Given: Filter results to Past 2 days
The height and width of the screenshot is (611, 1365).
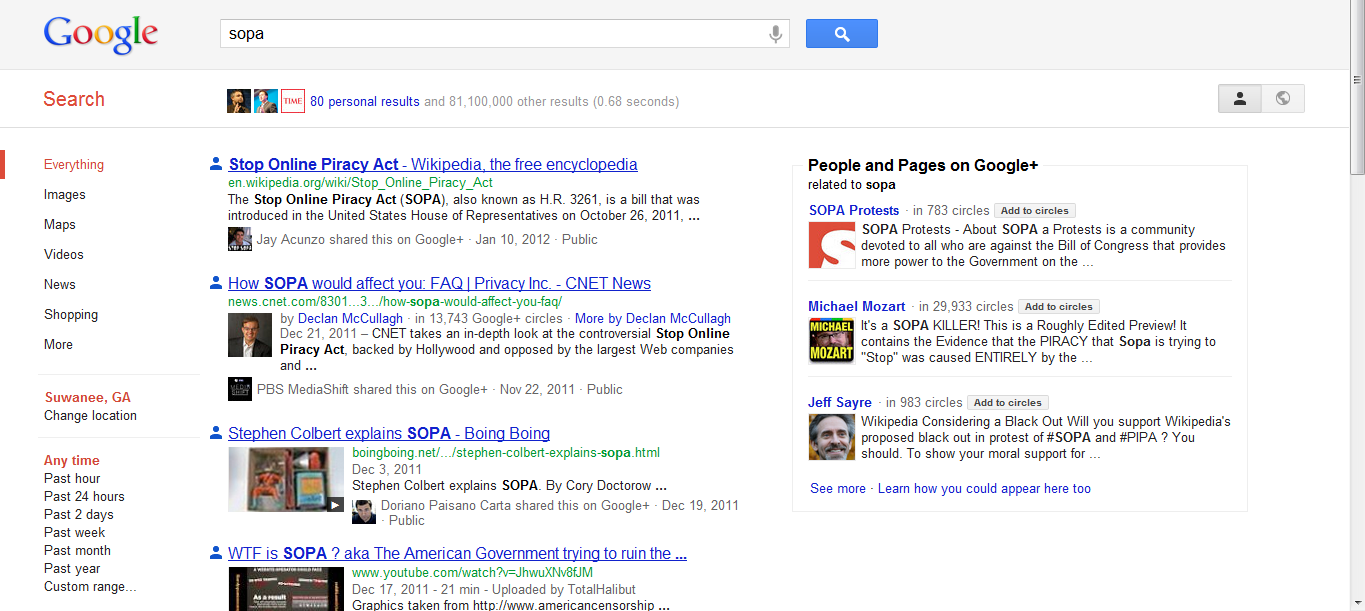Looking at the screenshot, I should [79, 515].
